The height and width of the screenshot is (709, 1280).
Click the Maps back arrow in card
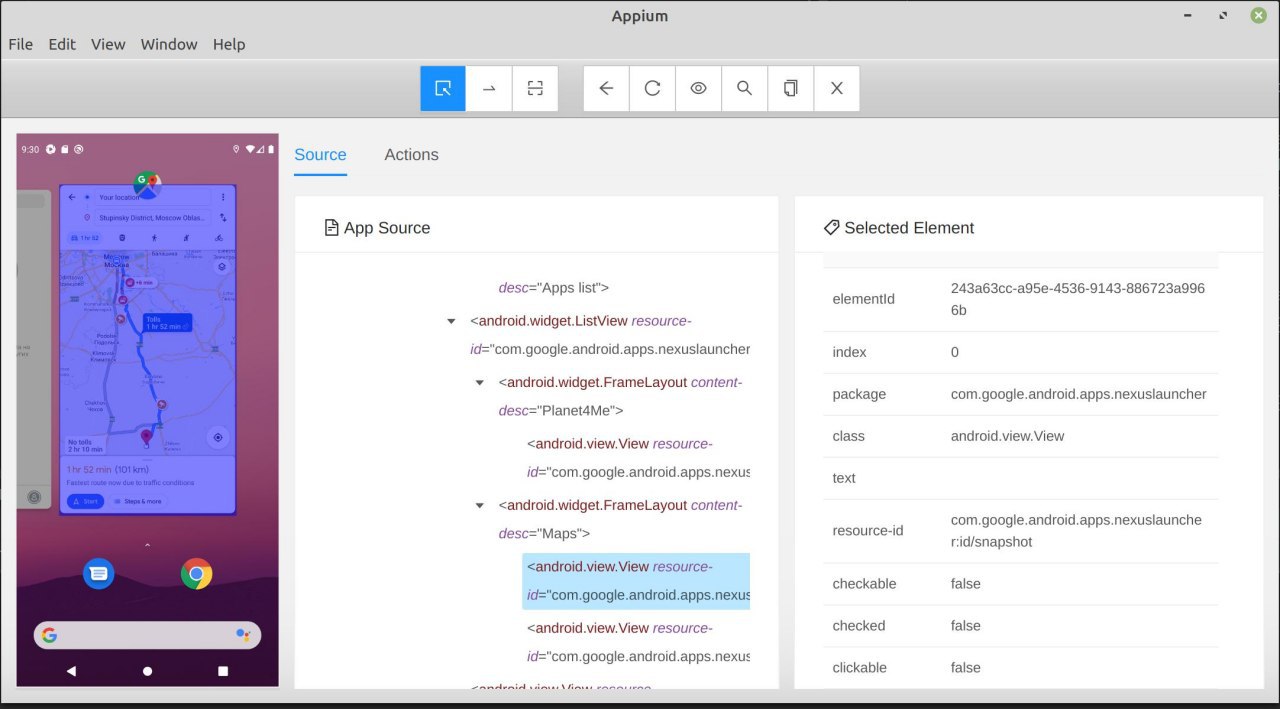coord(72,197)
